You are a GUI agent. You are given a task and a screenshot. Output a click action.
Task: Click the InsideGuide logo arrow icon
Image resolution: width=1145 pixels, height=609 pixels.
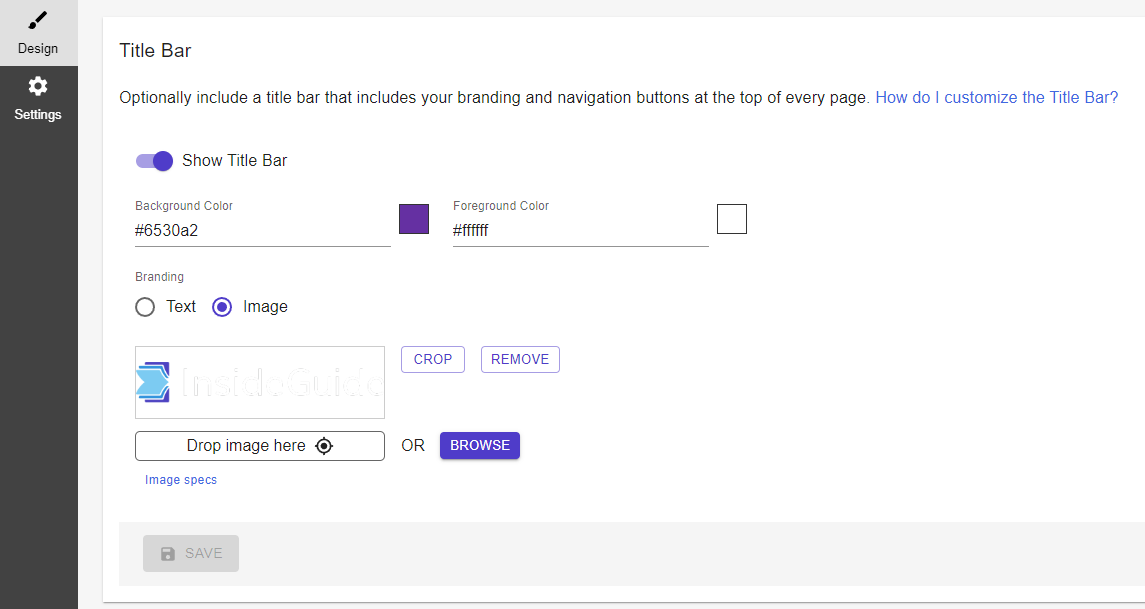pos(153,382)
